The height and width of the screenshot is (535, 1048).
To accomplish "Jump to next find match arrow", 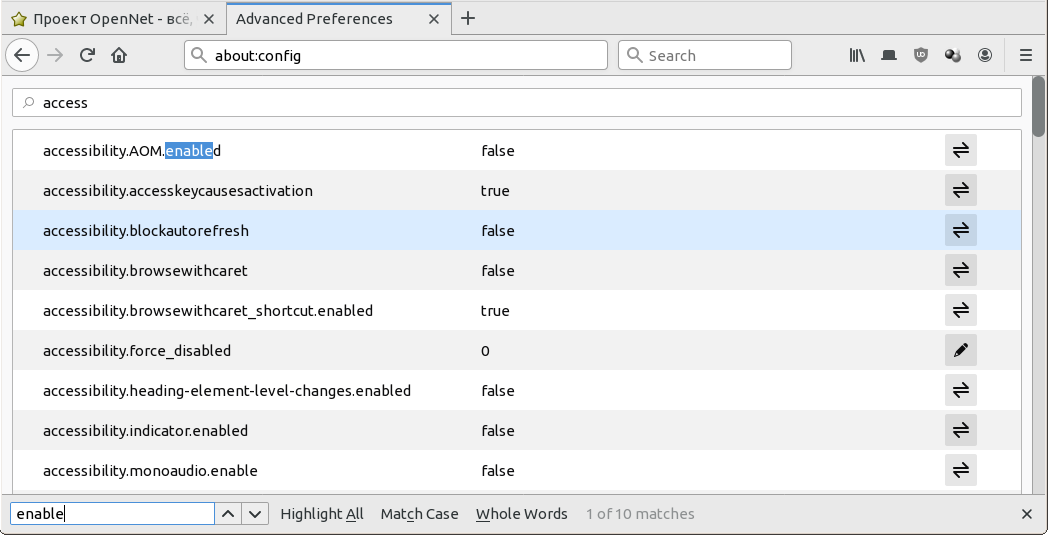I will (x=256, y=514).
